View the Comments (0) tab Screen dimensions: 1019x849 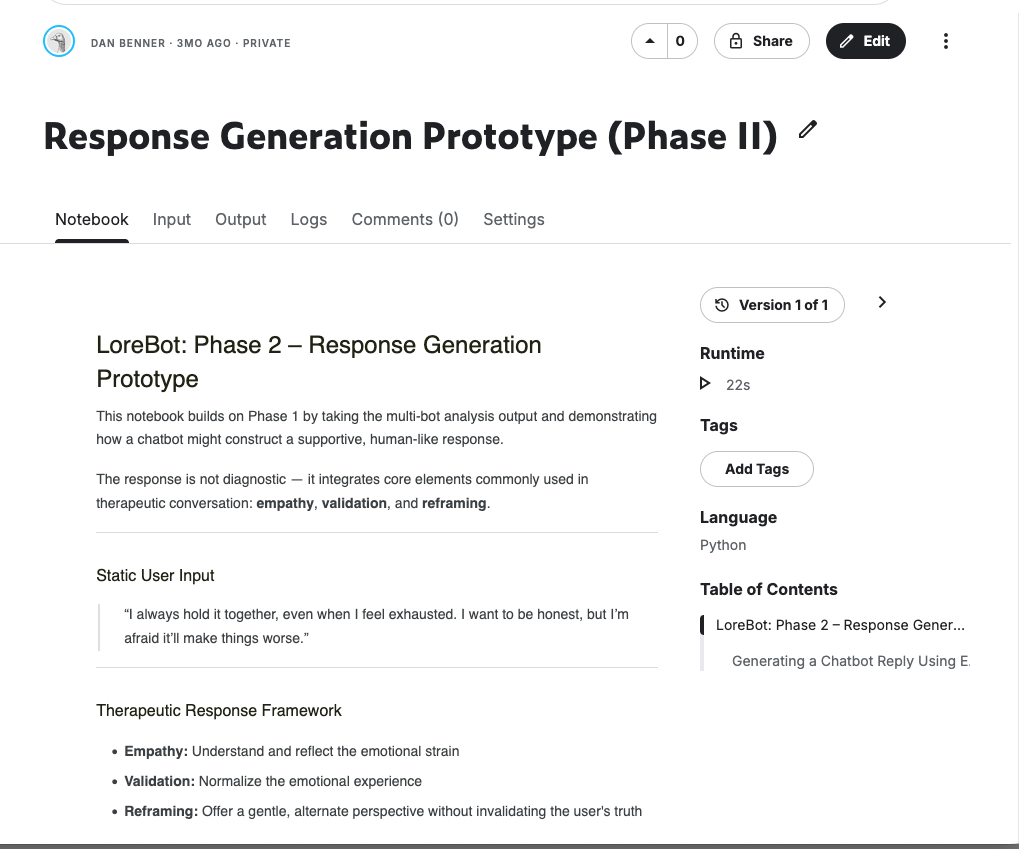pos(405,219)
